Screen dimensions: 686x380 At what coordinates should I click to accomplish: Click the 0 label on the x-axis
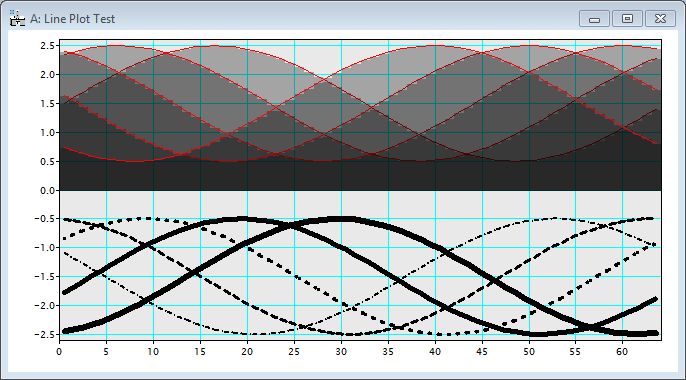point(59,352)
